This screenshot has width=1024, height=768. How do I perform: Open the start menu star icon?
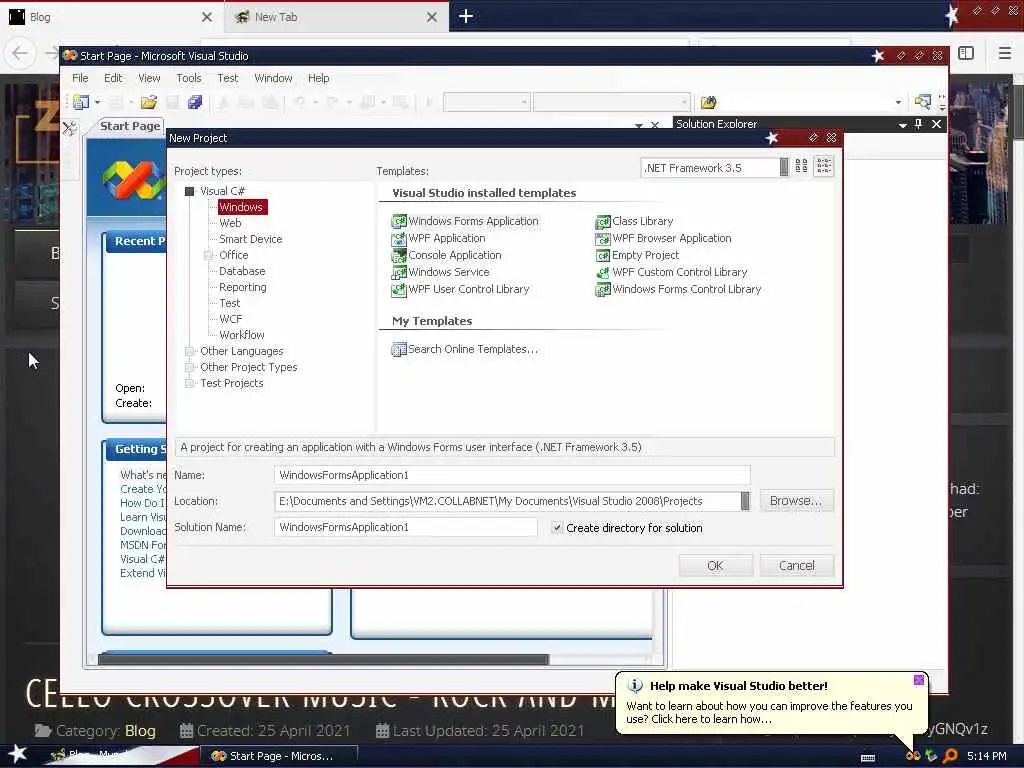pyautogui.click(x=17, y=754)
